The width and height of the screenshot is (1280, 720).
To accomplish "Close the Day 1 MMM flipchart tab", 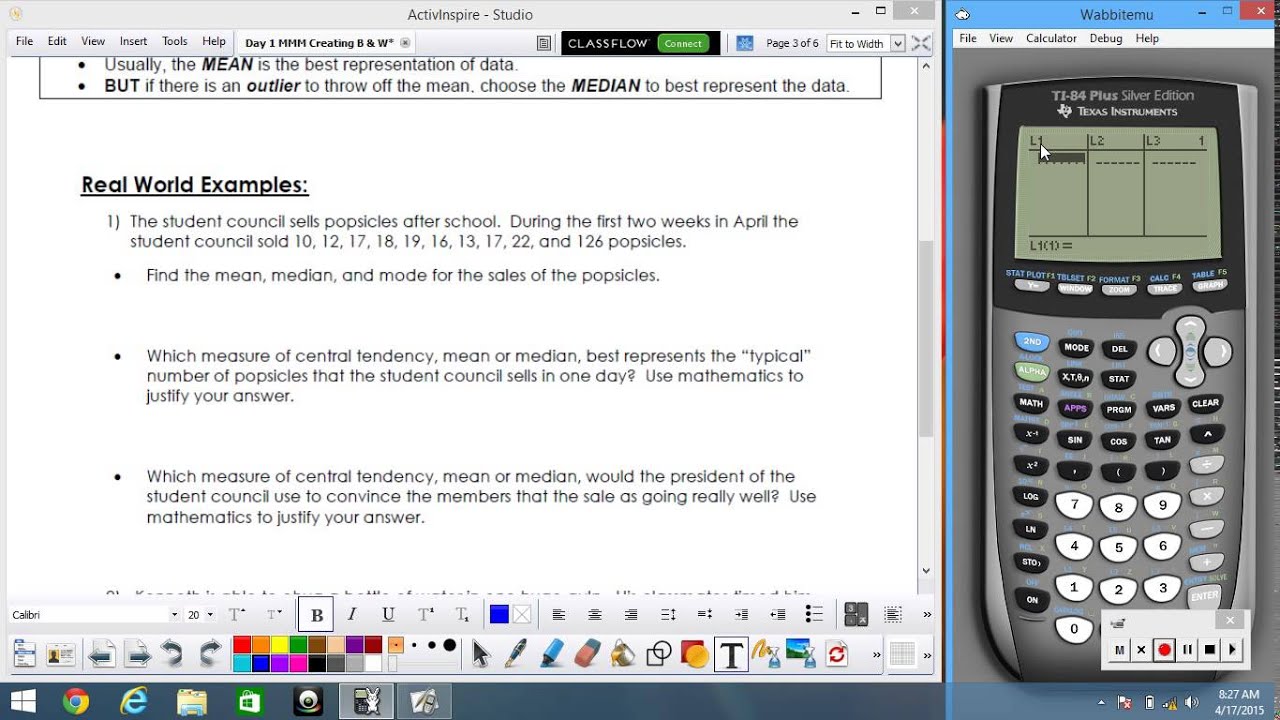I will coord(405,43).
